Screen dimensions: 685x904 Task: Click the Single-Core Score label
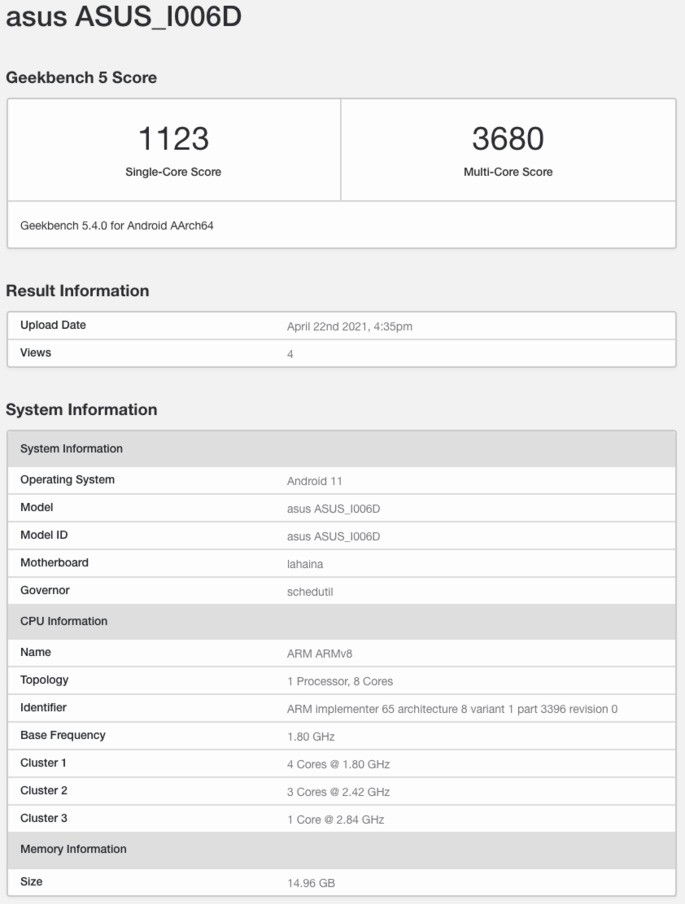click(x=174, y=172)
